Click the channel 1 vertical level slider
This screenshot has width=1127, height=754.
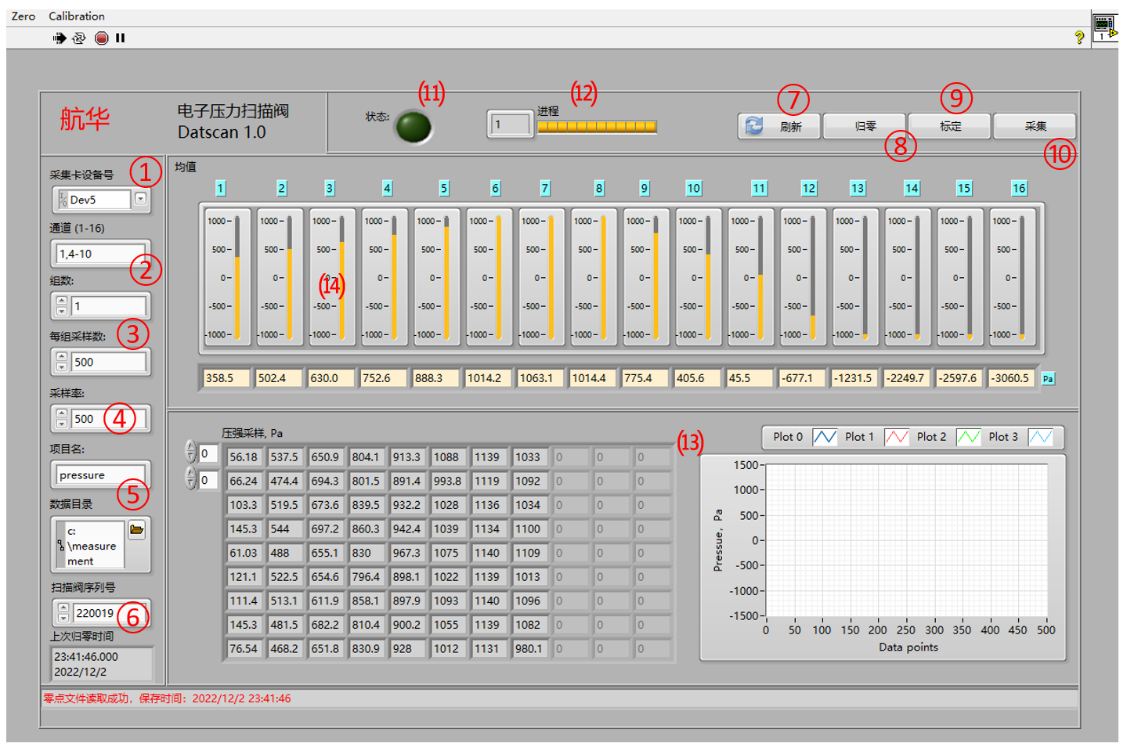point(237,278)
